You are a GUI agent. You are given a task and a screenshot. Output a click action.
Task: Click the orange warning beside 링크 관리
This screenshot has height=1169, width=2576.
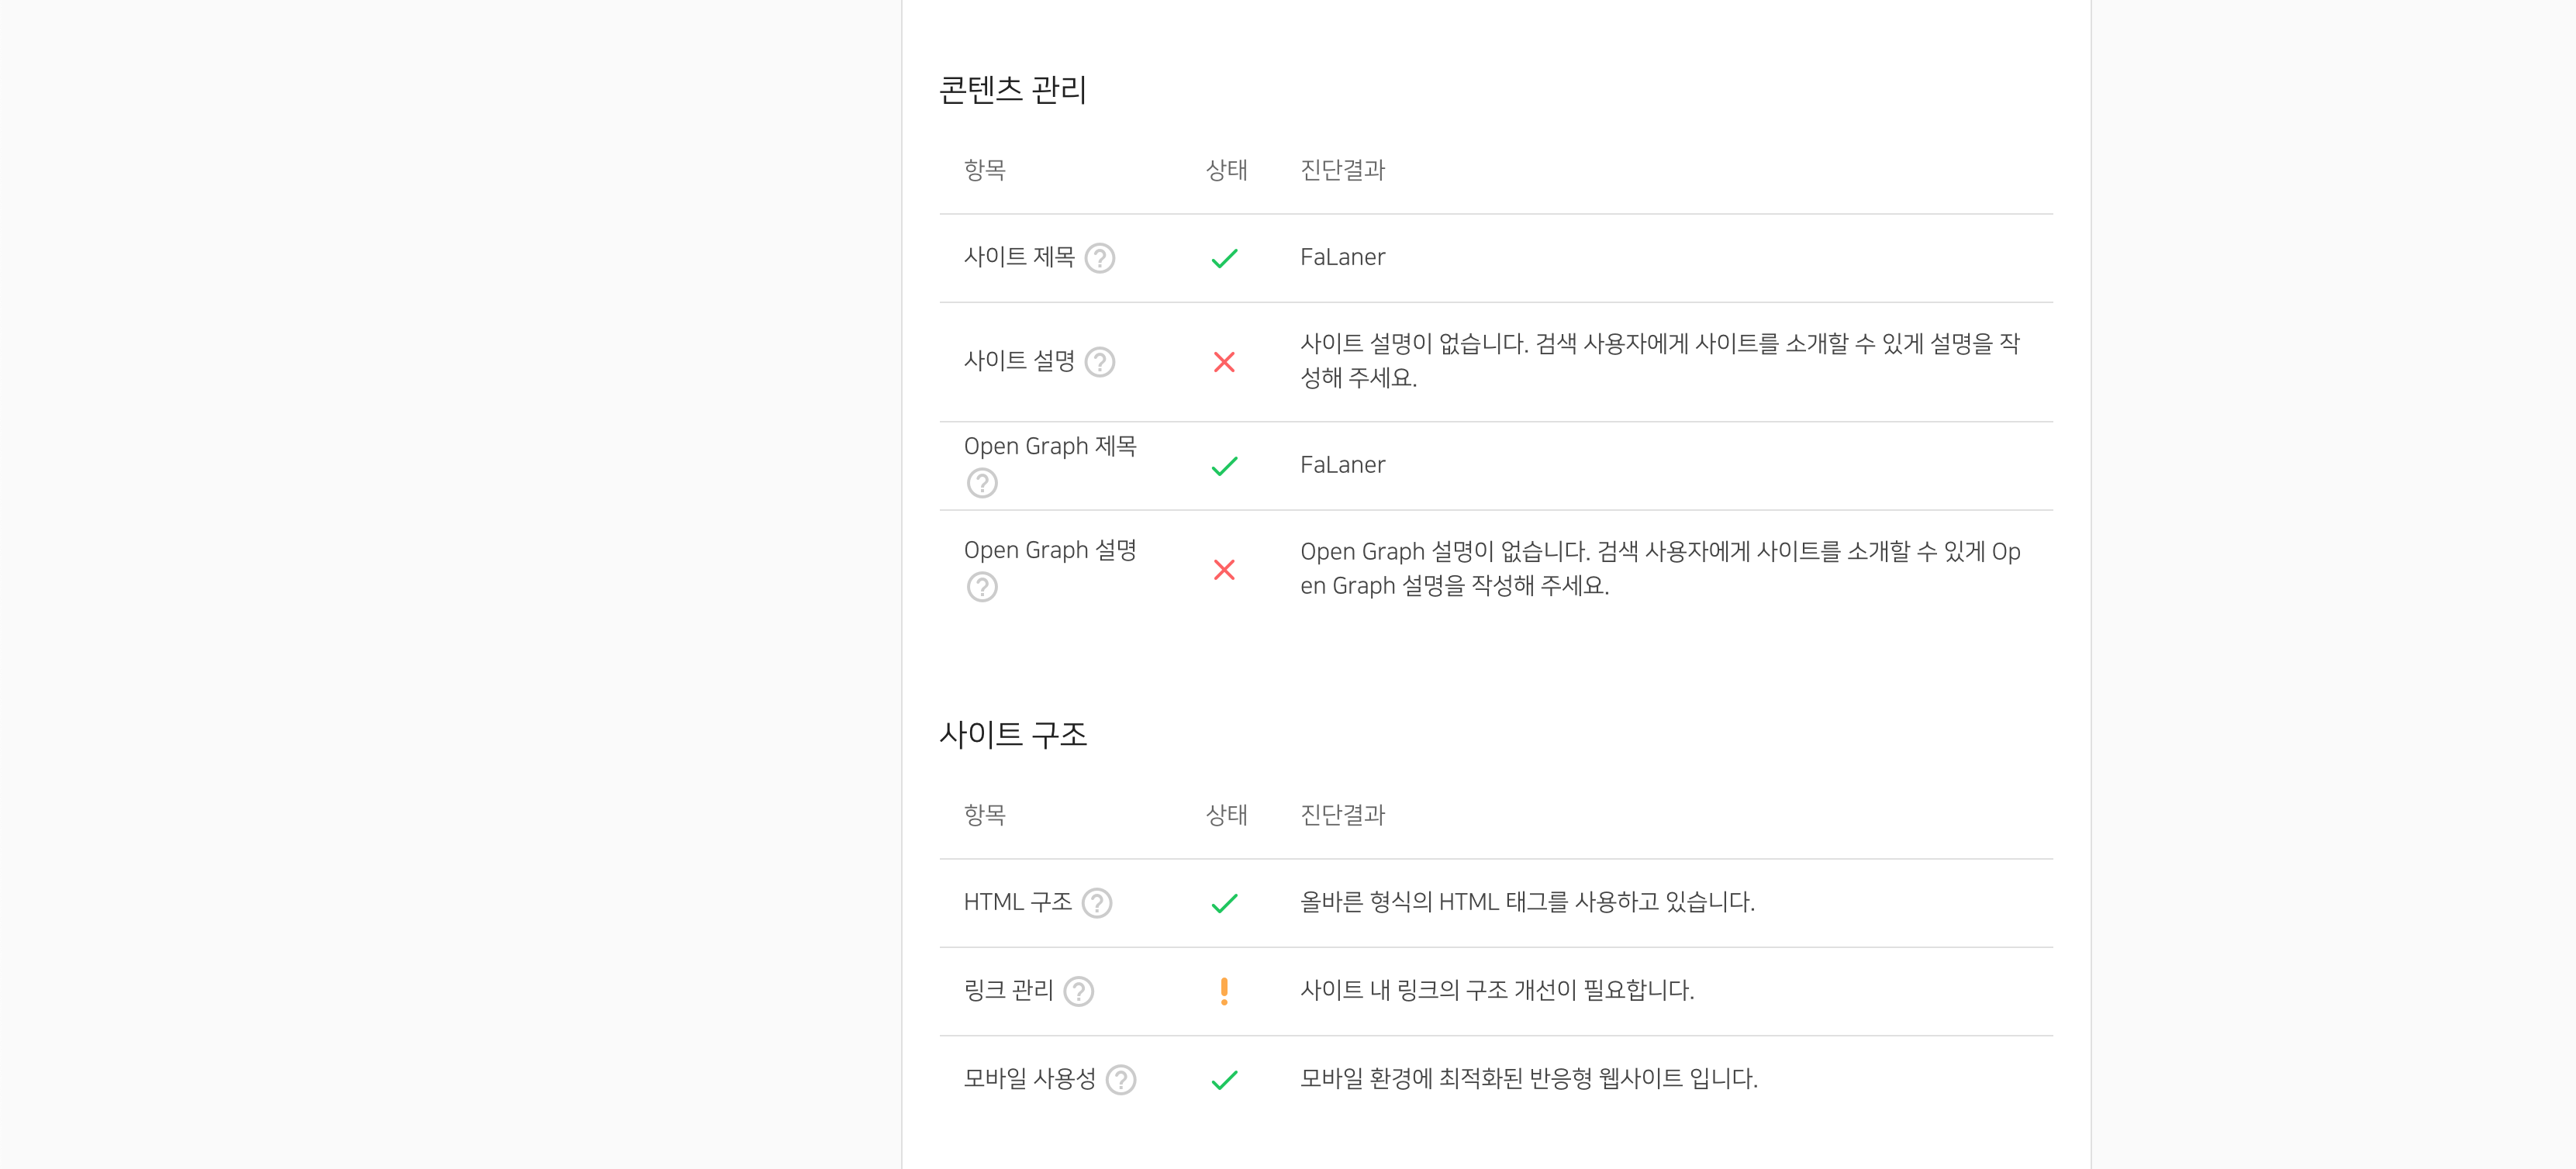point(1225,991)
